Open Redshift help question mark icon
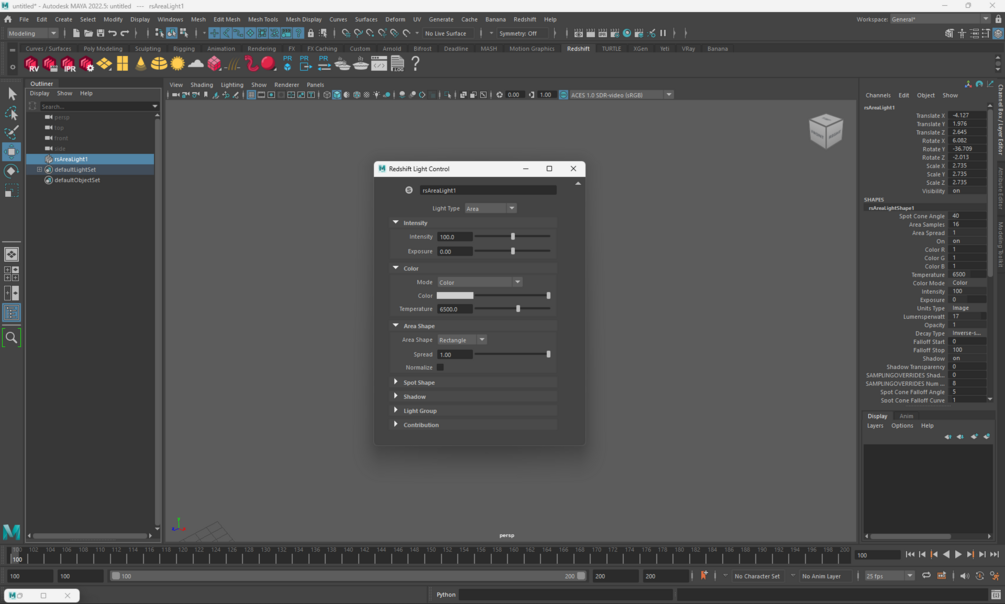This screenshot has width=1005, height=604. [x=415, y=63]
